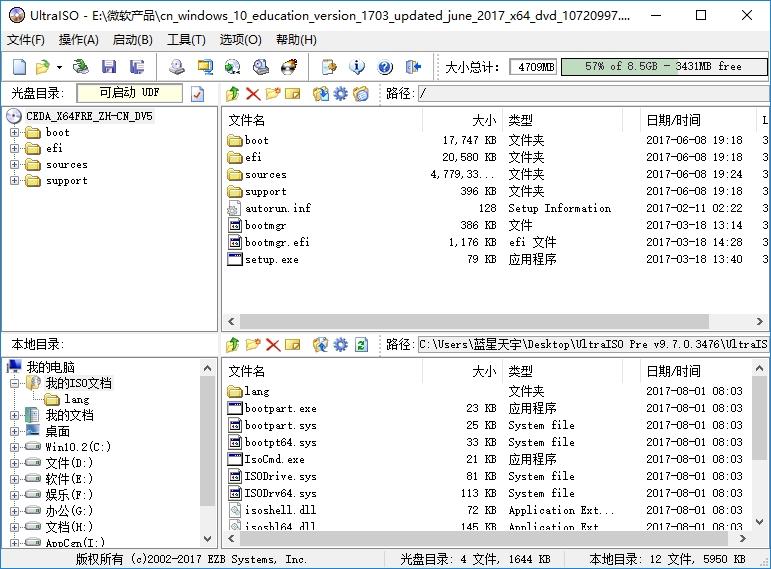Show image info with the blue i icon

357,66
